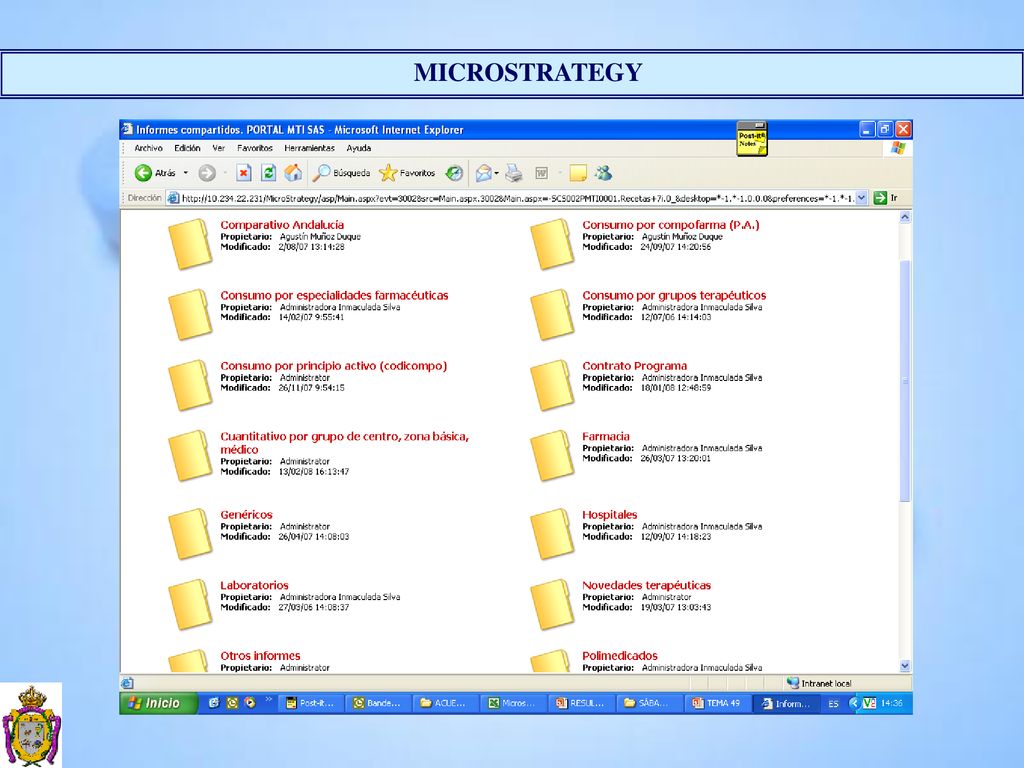Click the Ir go button
The image size is (1024, 768).
(x=886, y=198)
